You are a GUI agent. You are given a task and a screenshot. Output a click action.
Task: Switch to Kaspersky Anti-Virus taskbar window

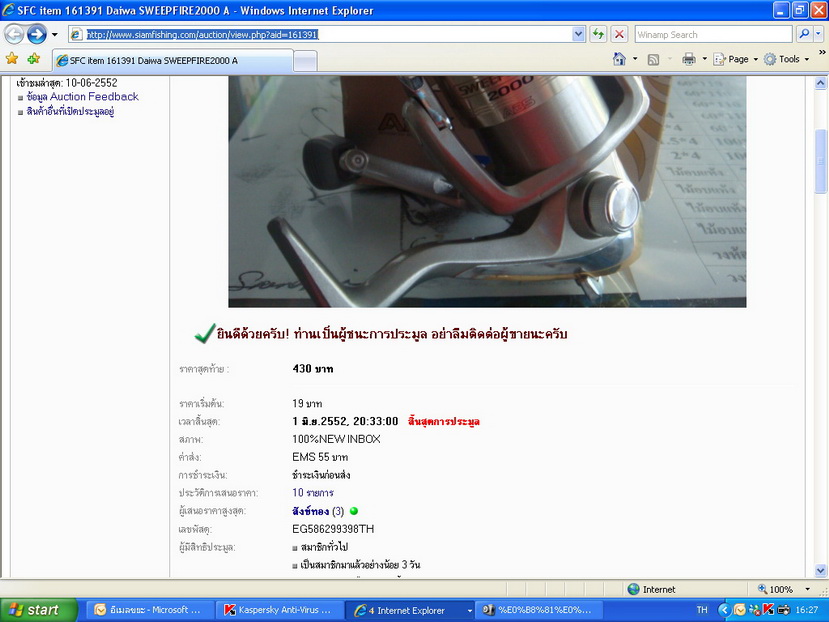pyautogui.click(x=278, y=610)
